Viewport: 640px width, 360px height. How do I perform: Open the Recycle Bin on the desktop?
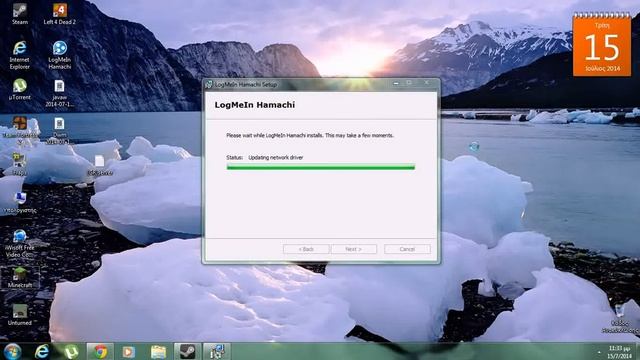point(620,319)
